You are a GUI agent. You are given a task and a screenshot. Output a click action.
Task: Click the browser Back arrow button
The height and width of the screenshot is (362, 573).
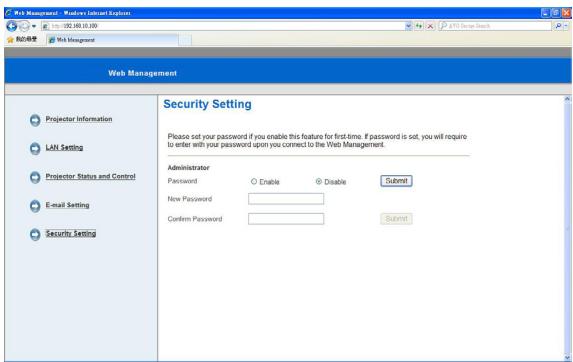12,26
